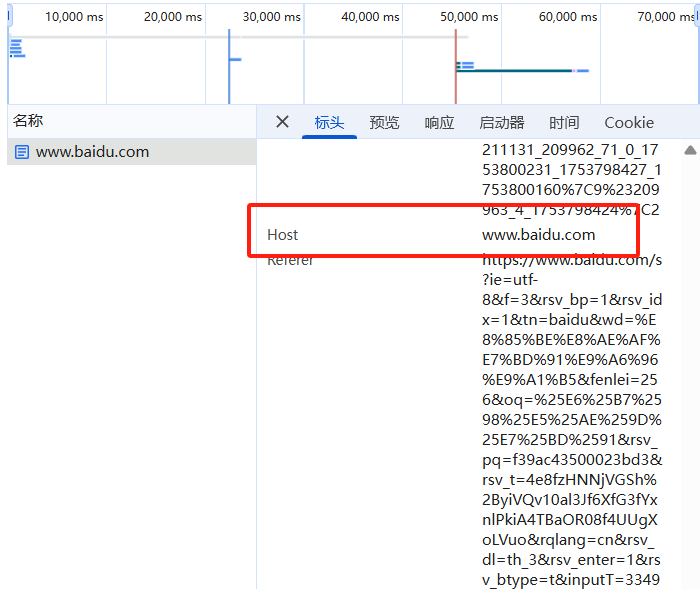Click the 60,000 ms timeline label
700x589 pixels.
coord(568,17)
